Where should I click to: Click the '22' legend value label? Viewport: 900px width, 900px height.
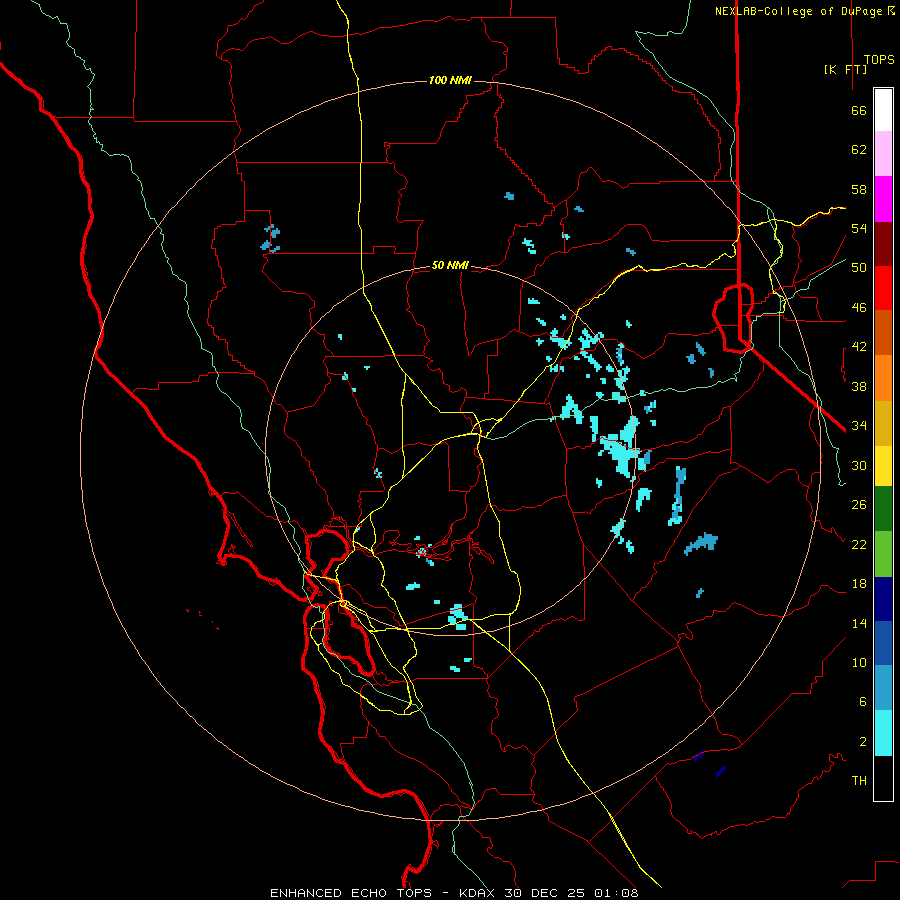click(x=859, y=545)
